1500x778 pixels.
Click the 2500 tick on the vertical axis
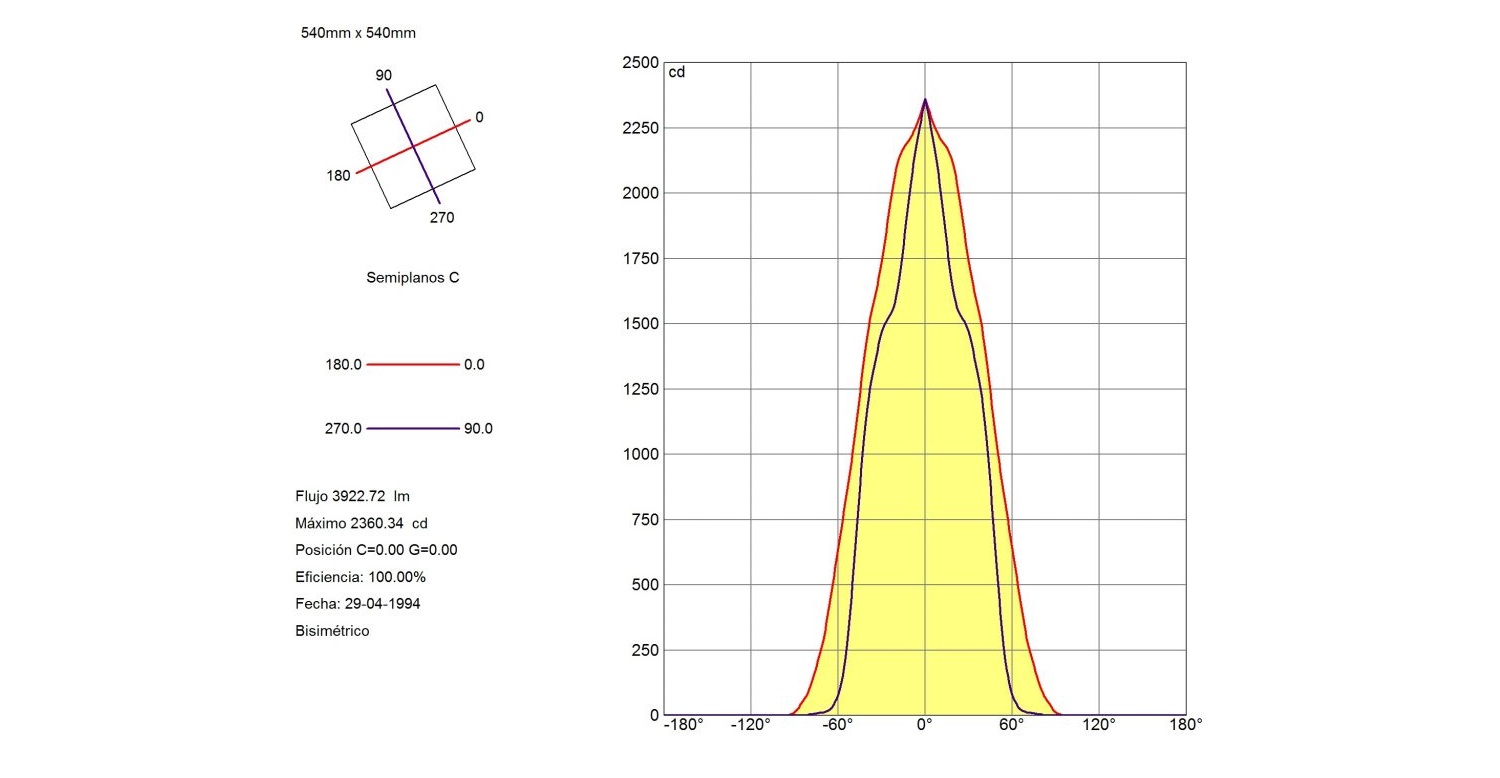coord(640,63)
